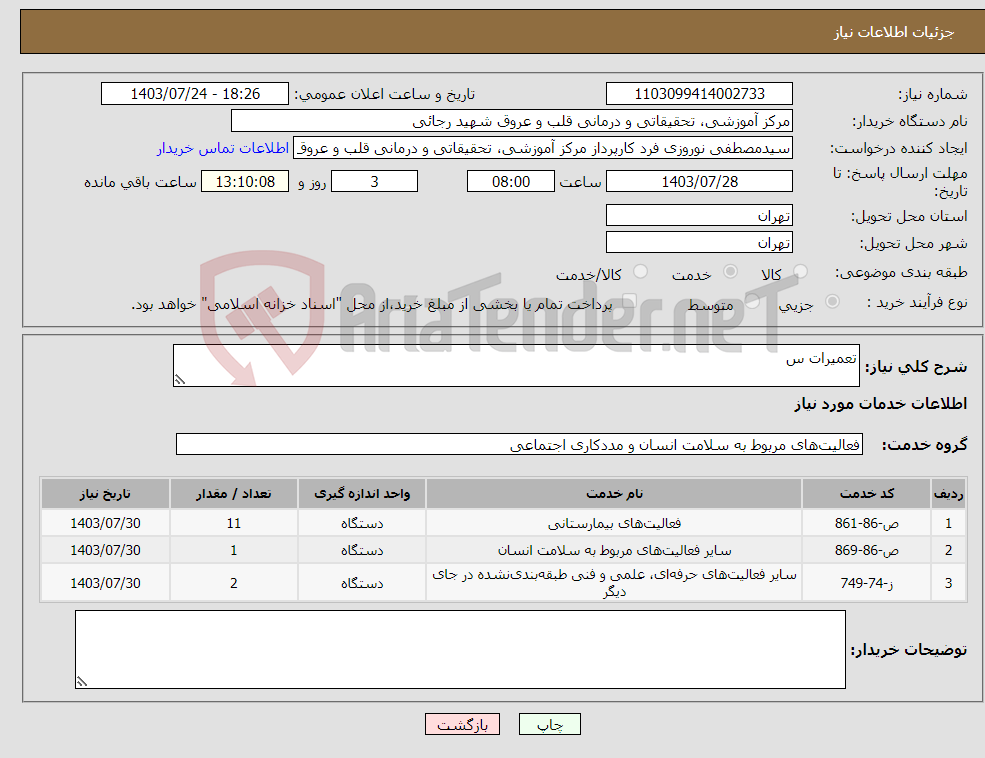Click service code ص-86-869

866,550
